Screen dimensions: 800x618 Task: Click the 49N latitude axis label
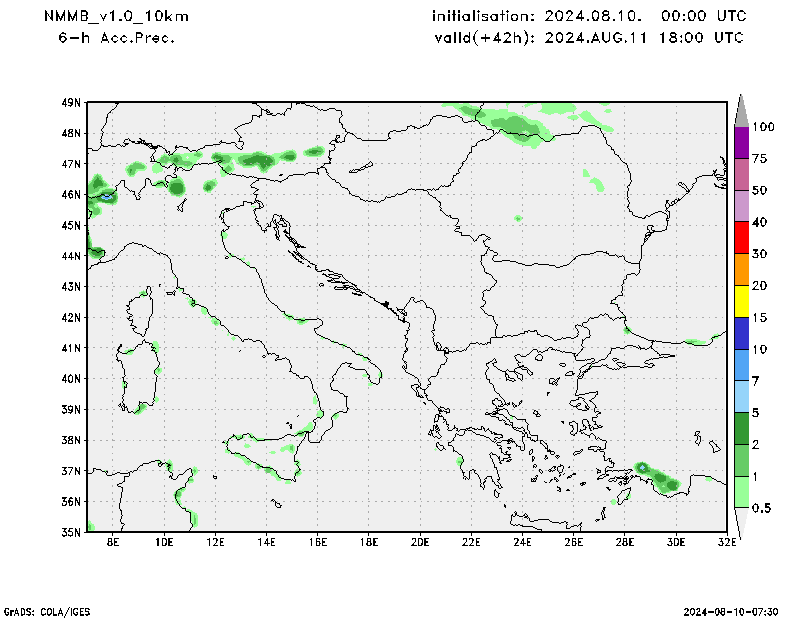click(70, 103)
